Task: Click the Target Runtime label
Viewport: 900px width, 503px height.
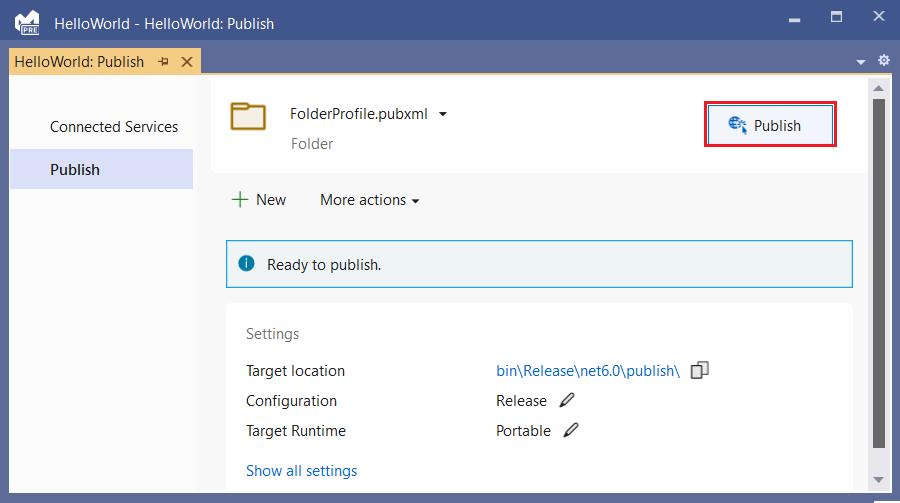Action: [296, 431]
